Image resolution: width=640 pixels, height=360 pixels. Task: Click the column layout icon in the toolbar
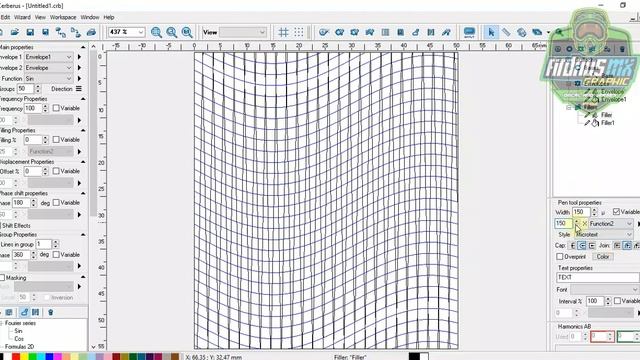(x=385, y=32)
